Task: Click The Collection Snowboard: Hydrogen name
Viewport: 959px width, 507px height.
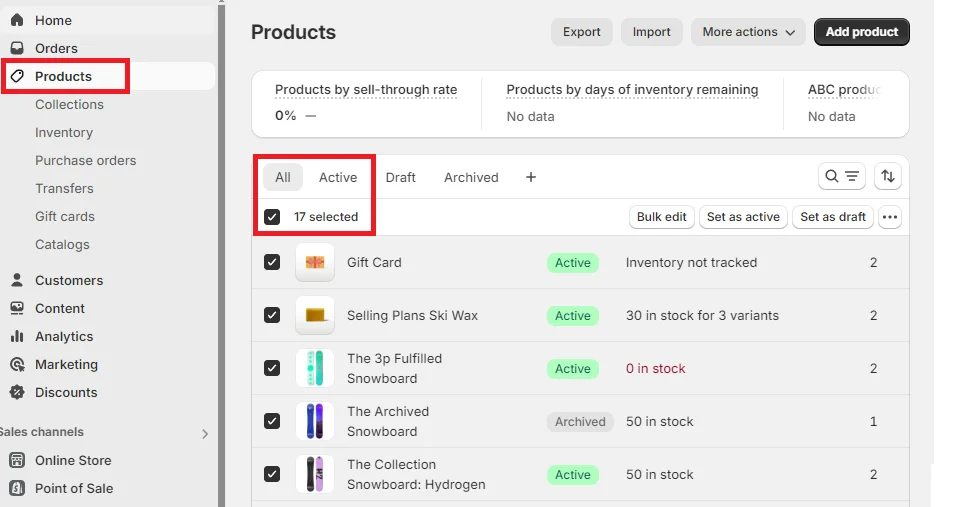Action: point(416,474)
